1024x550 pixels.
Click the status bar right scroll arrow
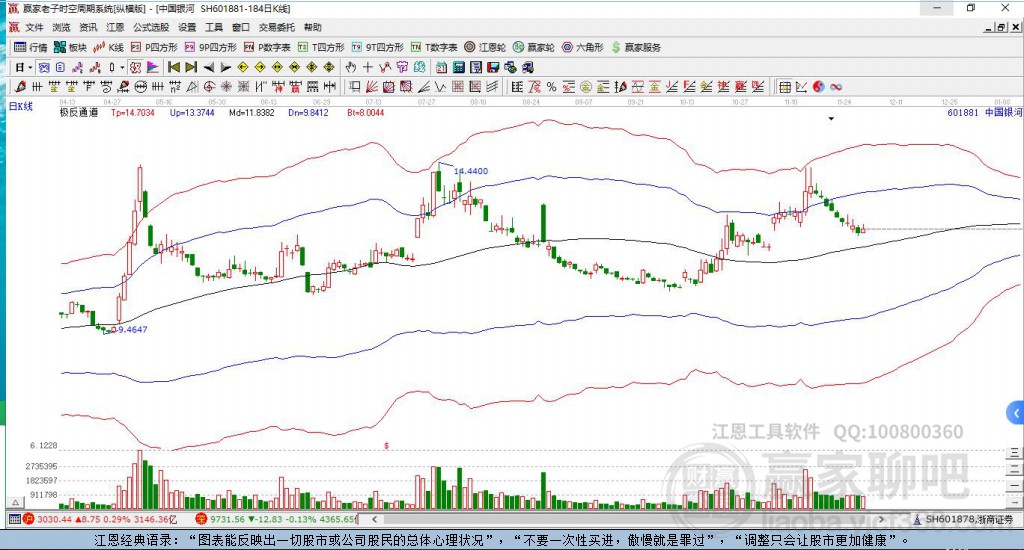[881, 519]
